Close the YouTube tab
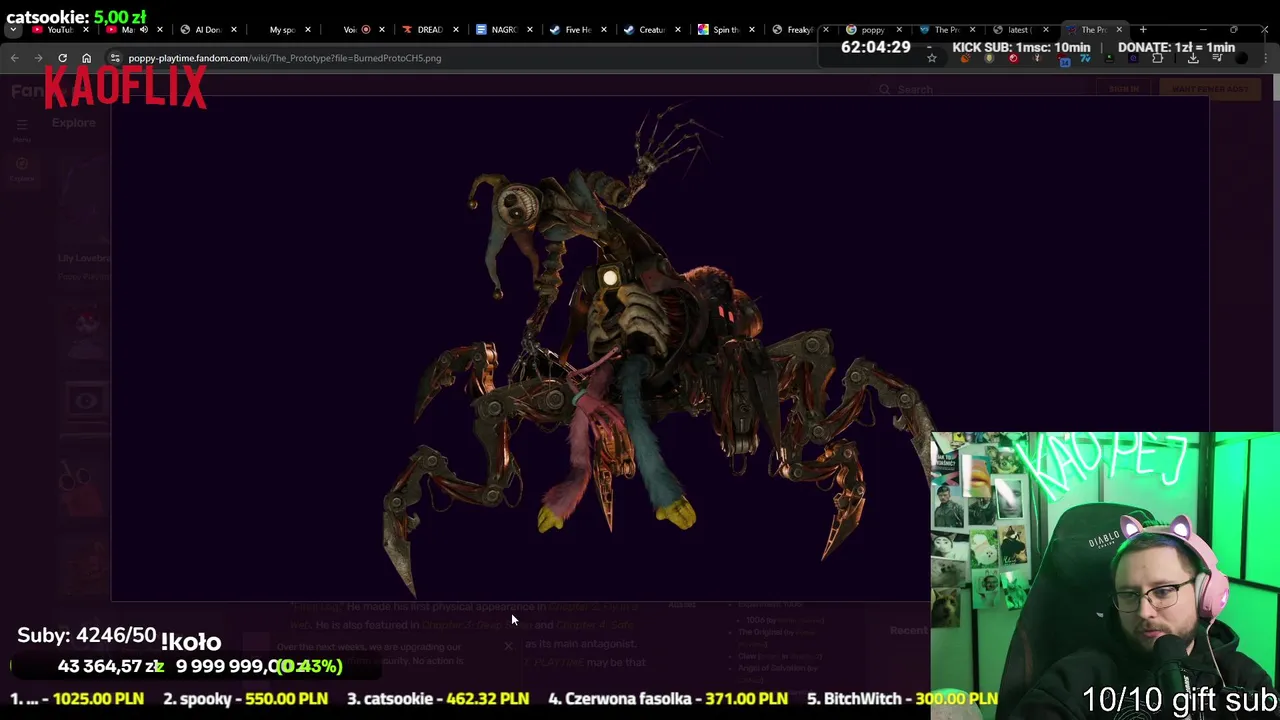This screenshot has width=1280, height=720. coord(85,30)
